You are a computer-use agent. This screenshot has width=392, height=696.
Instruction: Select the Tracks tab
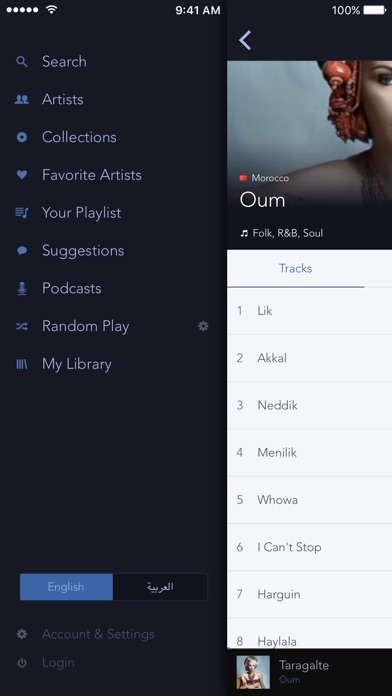coord(296,269)
